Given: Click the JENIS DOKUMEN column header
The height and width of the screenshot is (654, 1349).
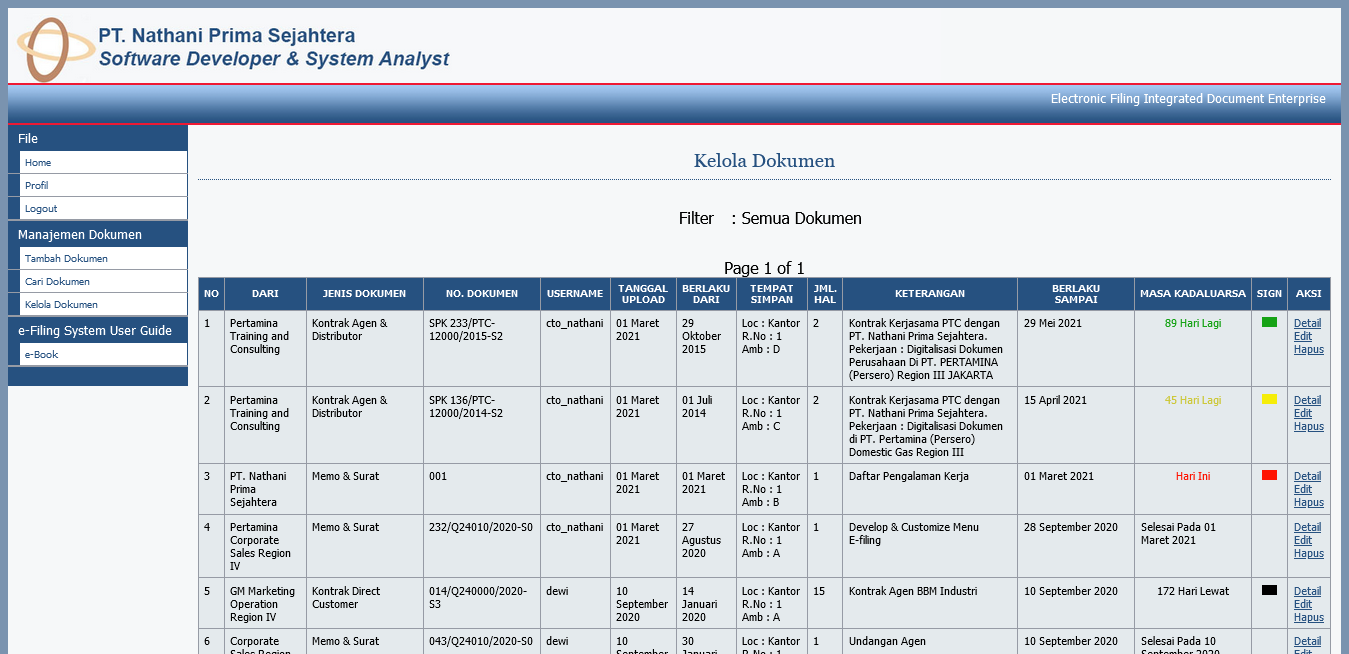Looking at the screenshot, I should click(364, 294).
